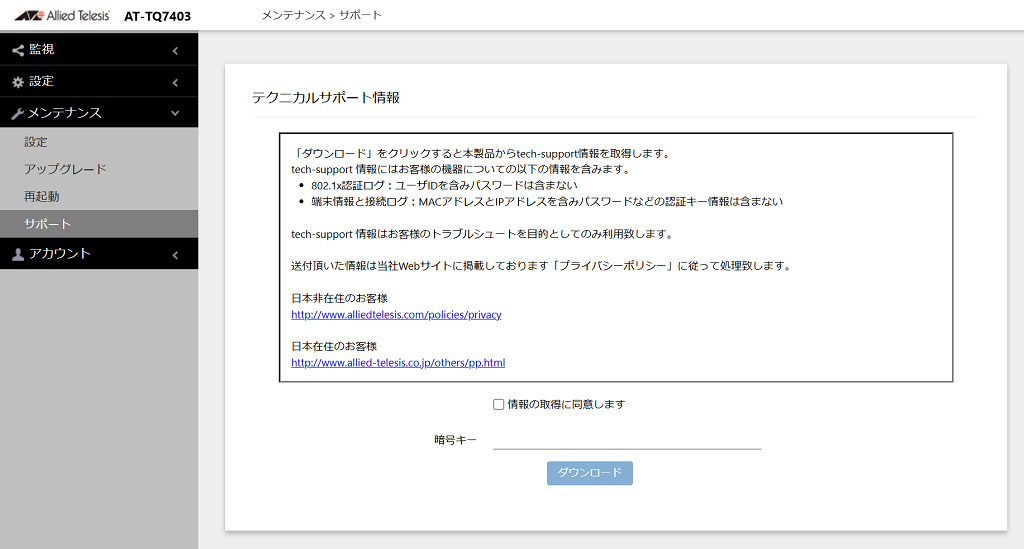This screenshot has width=1024, height=549.
Task: Click the メンテナンス > サポート breadcrumb
Action: [x=321, y=15]
